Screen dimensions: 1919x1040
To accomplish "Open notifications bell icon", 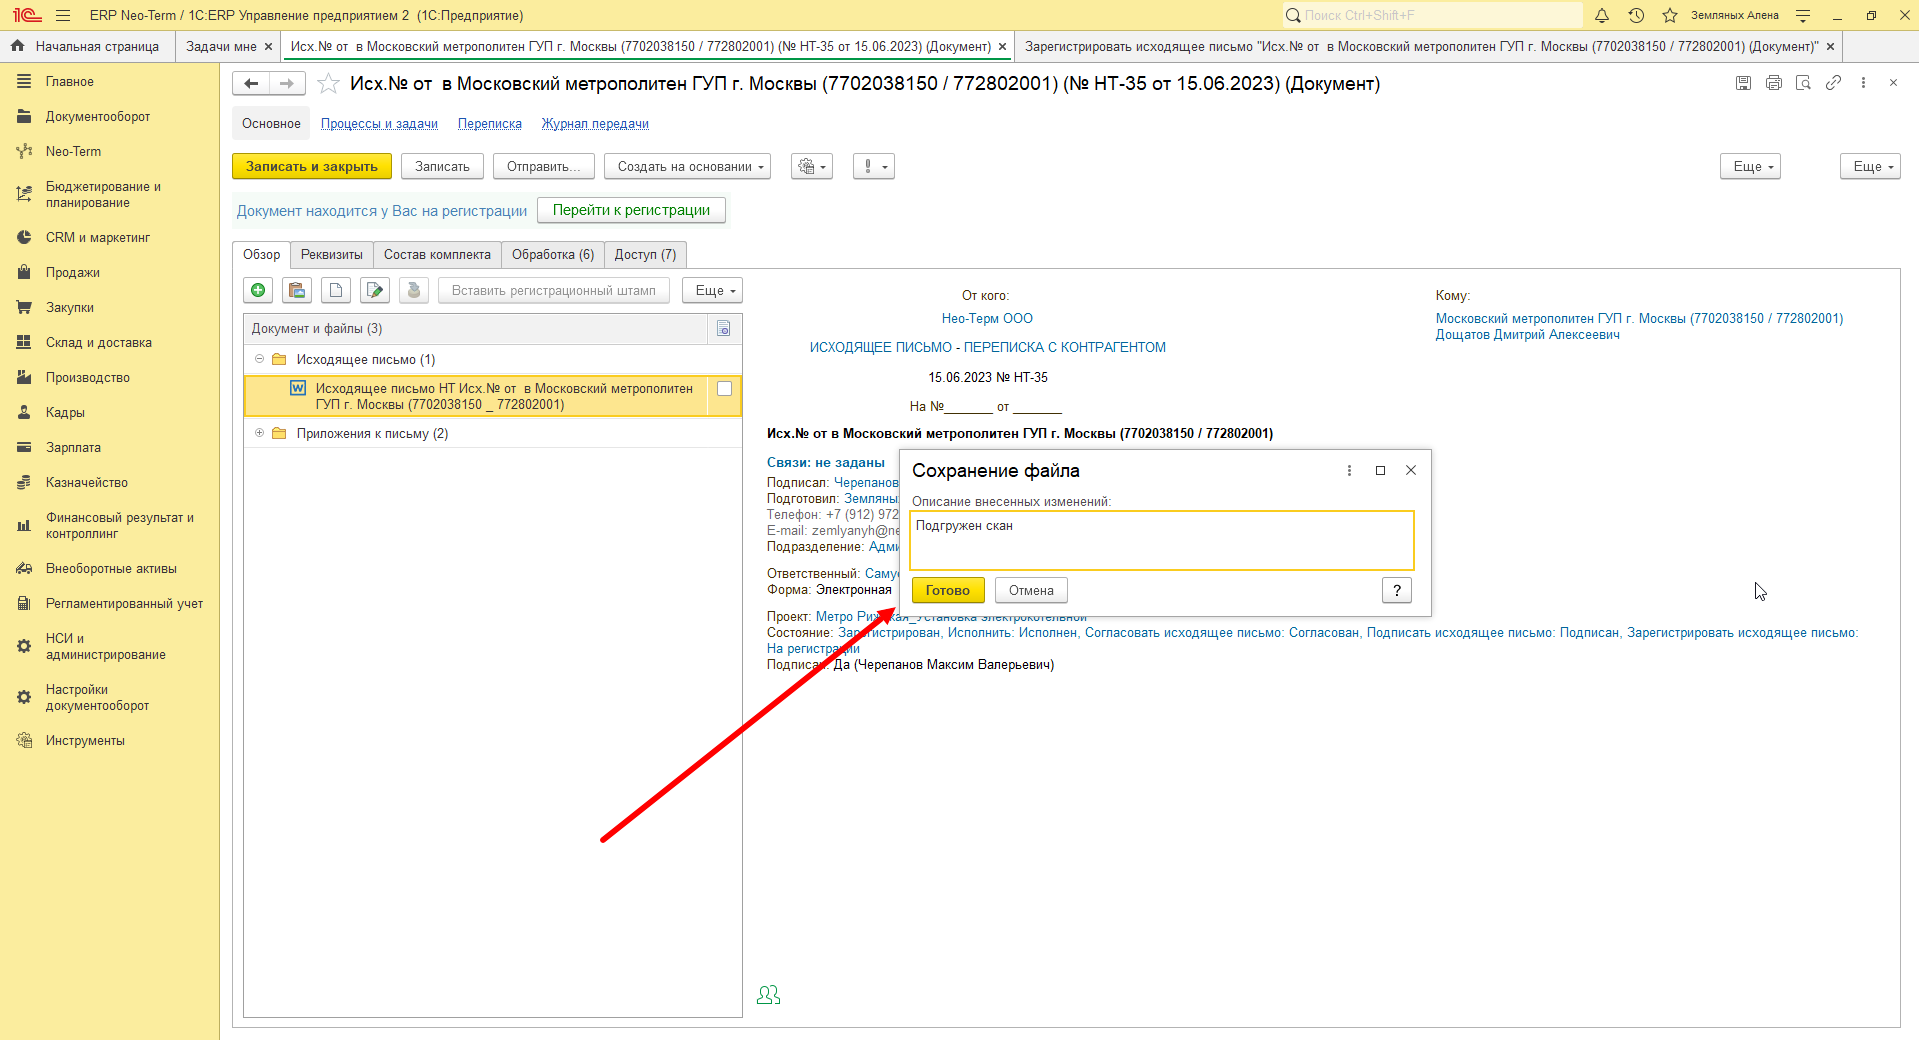I will click(1602, 15).
